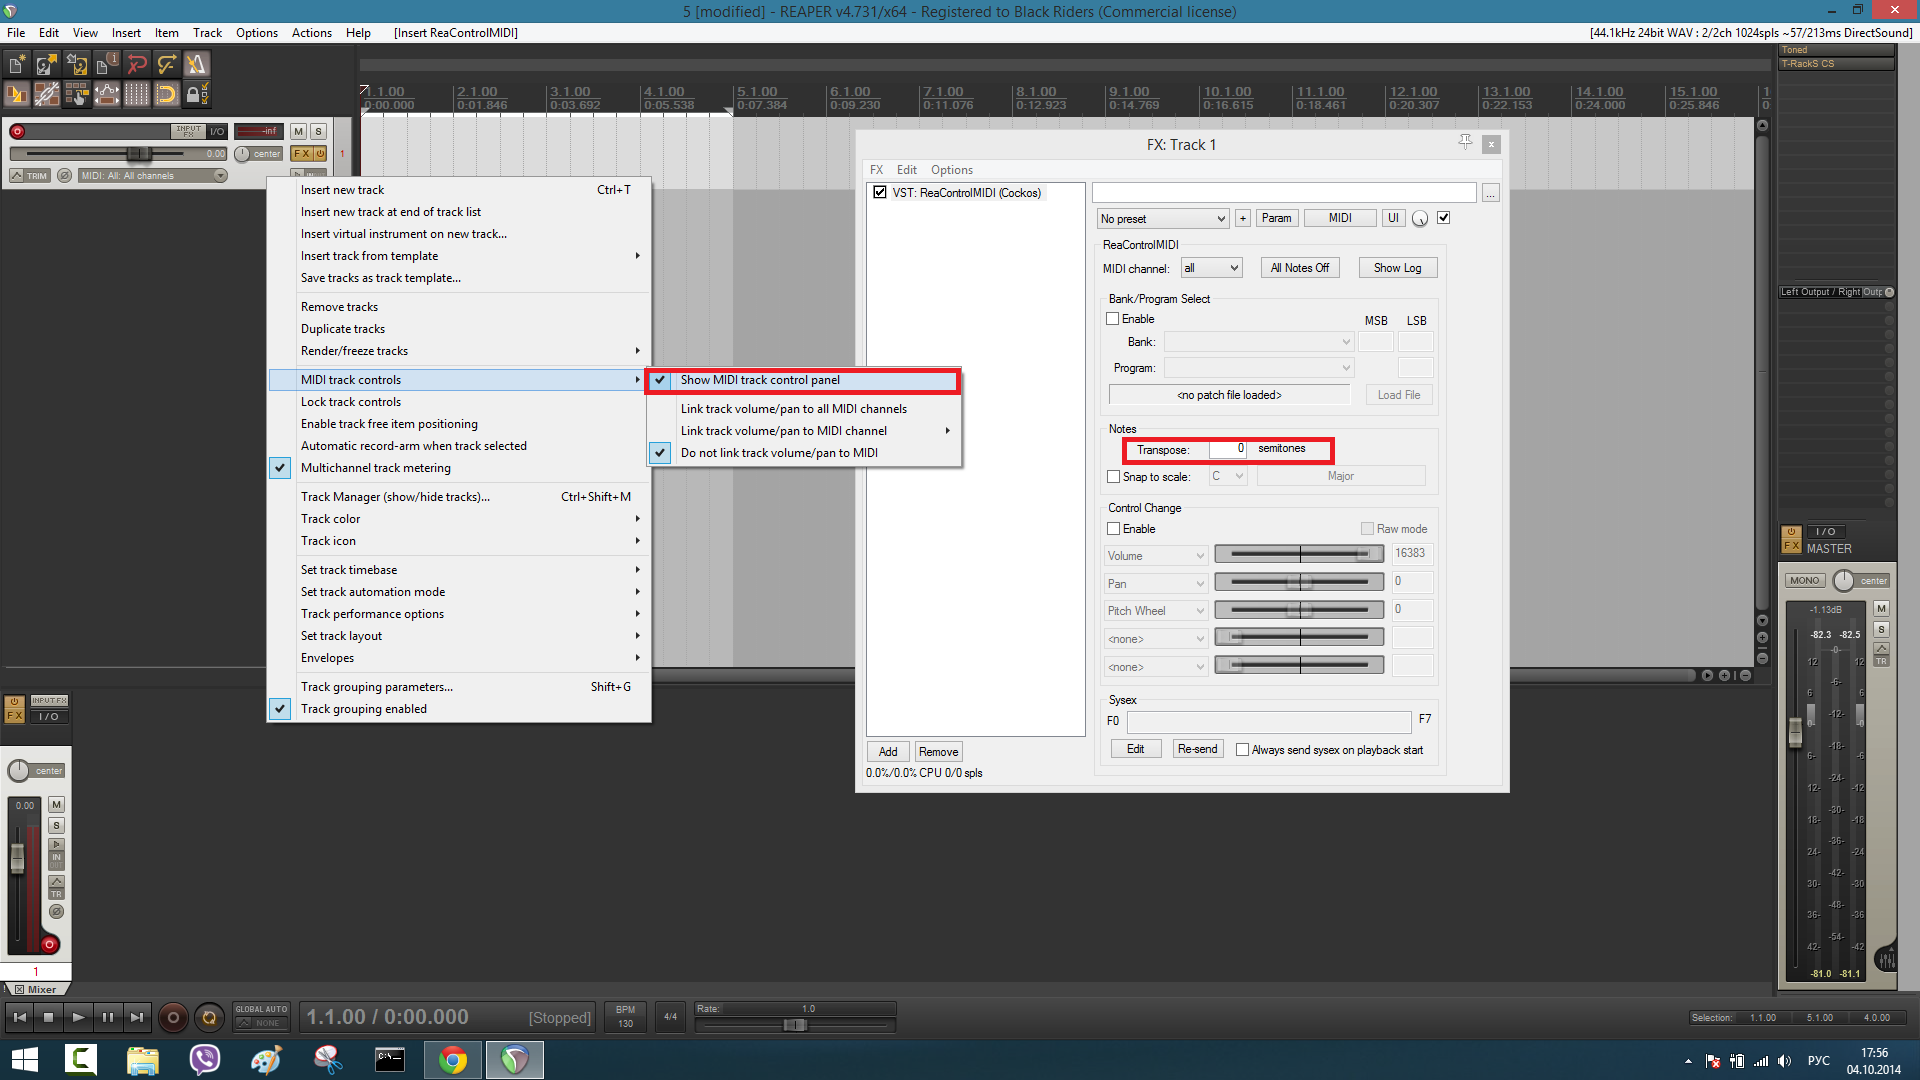Open the Actions menu in the menu bar
The height and width of the screenshot is (1080, 1920).
tap(311, 33)
